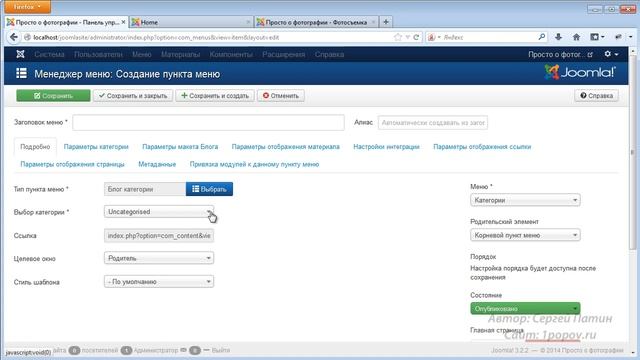640x360 pixels.
Task: Open the Система menu
Action: pyautogui.click(x=49, y=54)
